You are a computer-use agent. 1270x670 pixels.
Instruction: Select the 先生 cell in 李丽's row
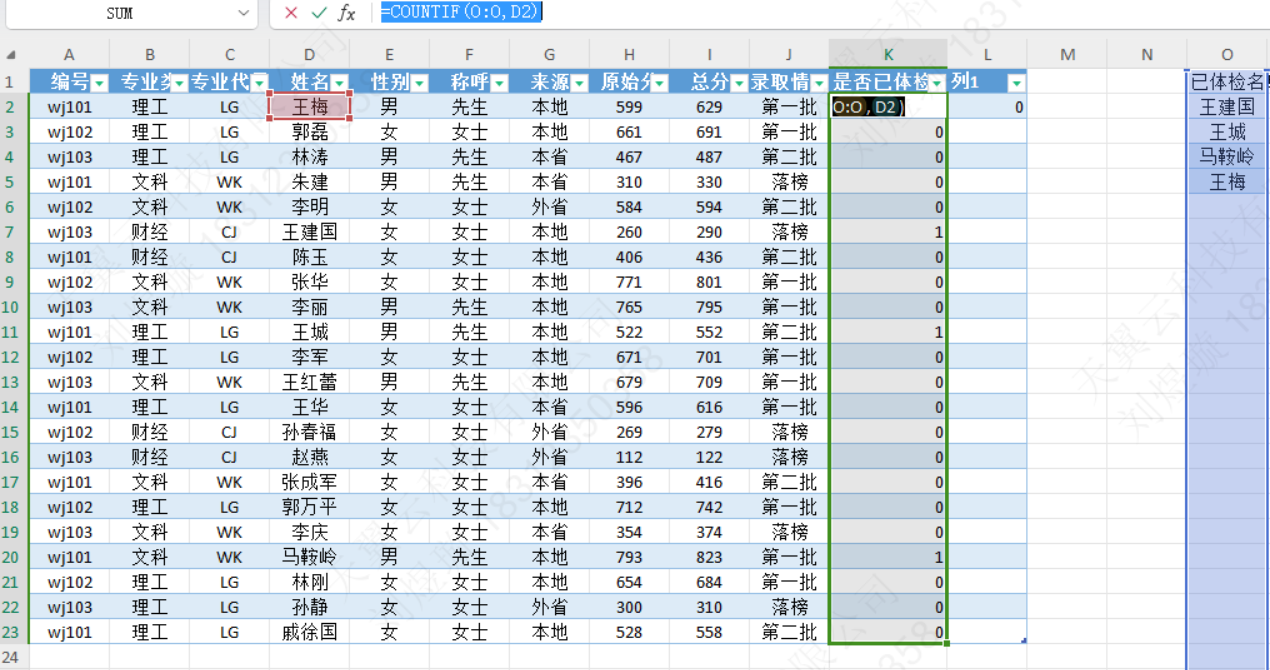[x=469, y=307]
